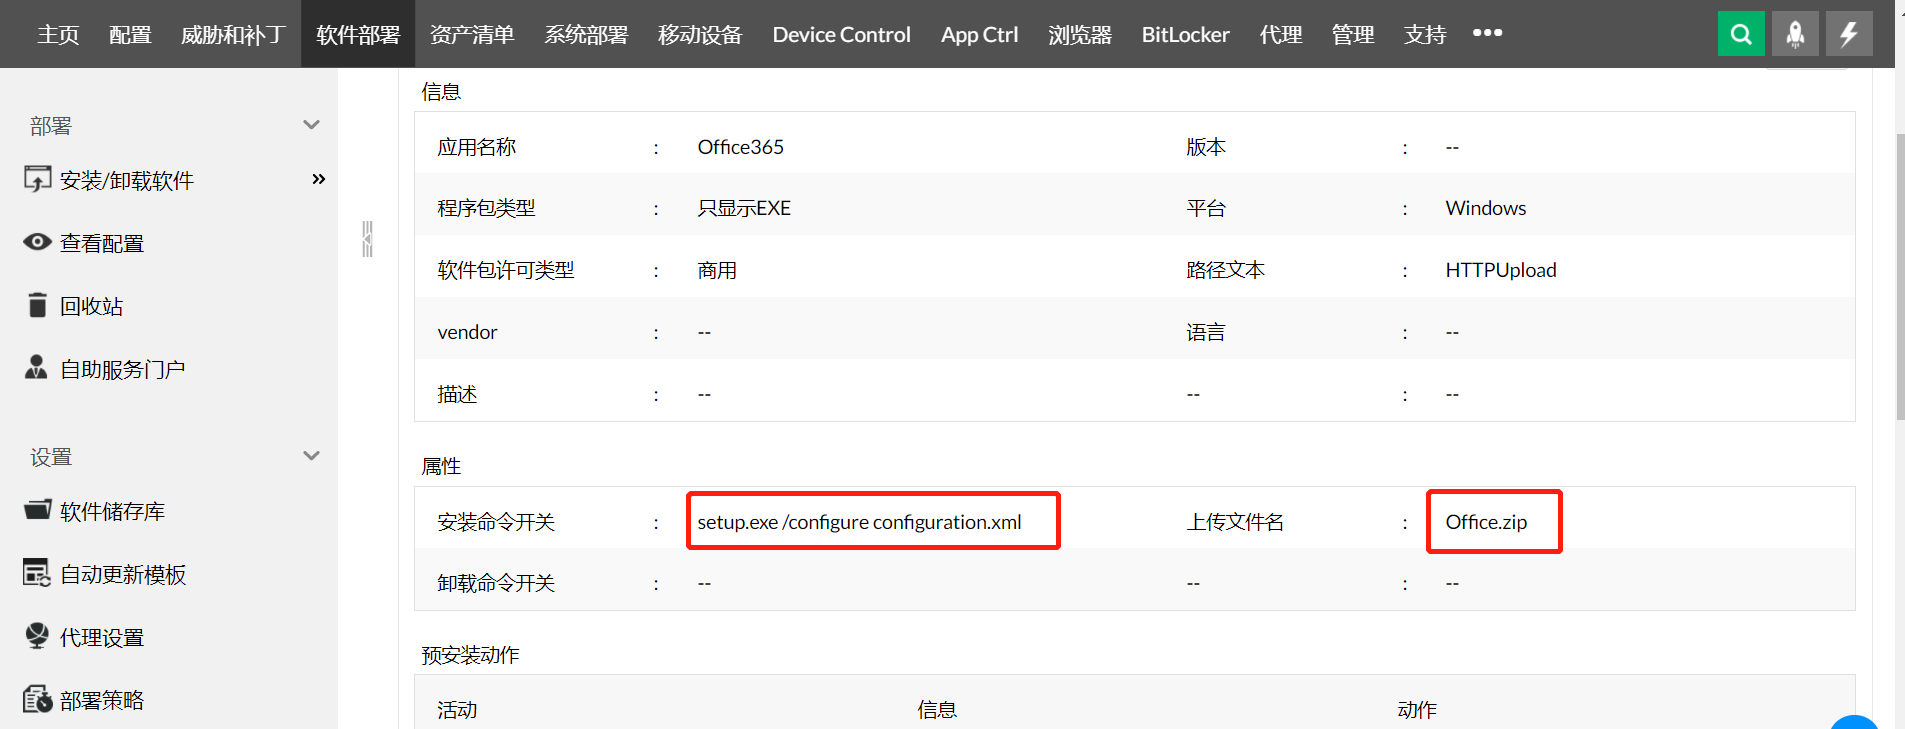Screen dimensions: 1905x729
Task: Open the 支持 tab
Action: (1425, 35)
